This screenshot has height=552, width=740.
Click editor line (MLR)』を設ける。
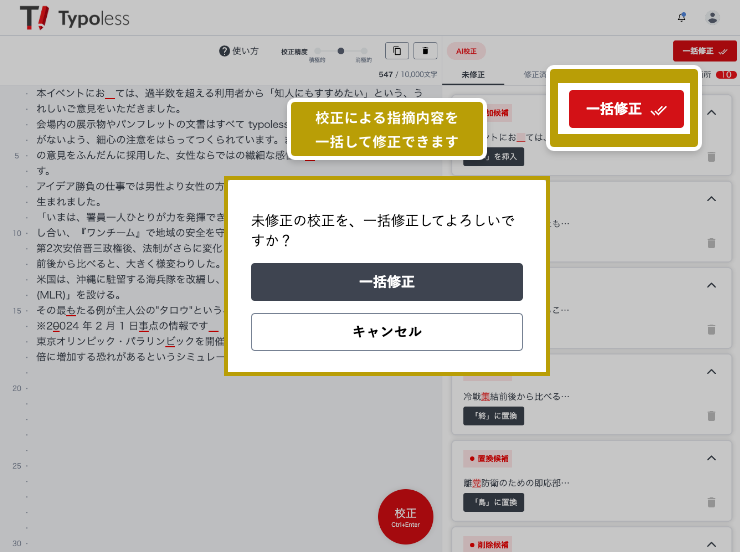click(x=78, y=295)
